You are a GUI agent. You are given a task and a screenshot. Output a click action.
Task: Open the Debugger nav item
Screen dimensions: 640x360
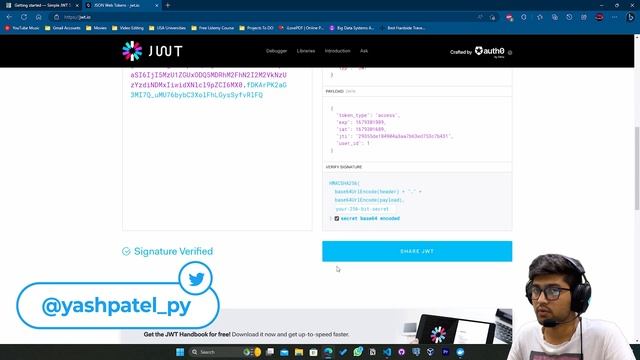[x=276, y=51]
